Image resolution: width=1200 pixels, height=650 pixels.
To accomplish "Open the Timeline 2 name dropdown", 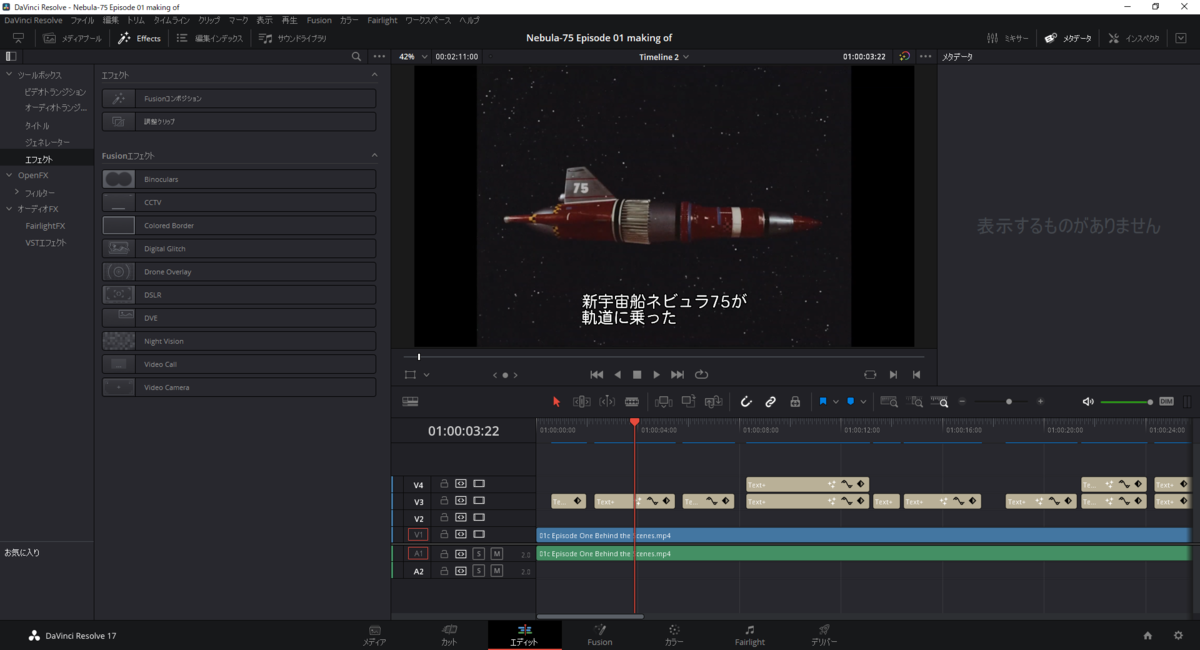I will [x=664, y=57].
